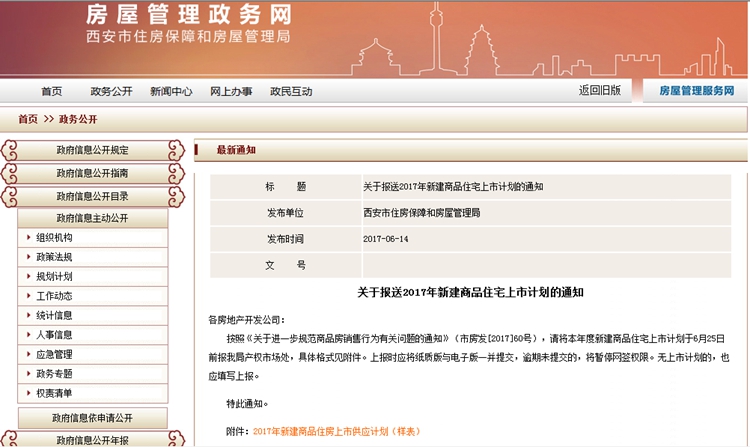This screenshot has height=447, width=750.
Task: Expand the 政府信息主动公开 section header
Action: pyautogui.click(x=92, y=218)
